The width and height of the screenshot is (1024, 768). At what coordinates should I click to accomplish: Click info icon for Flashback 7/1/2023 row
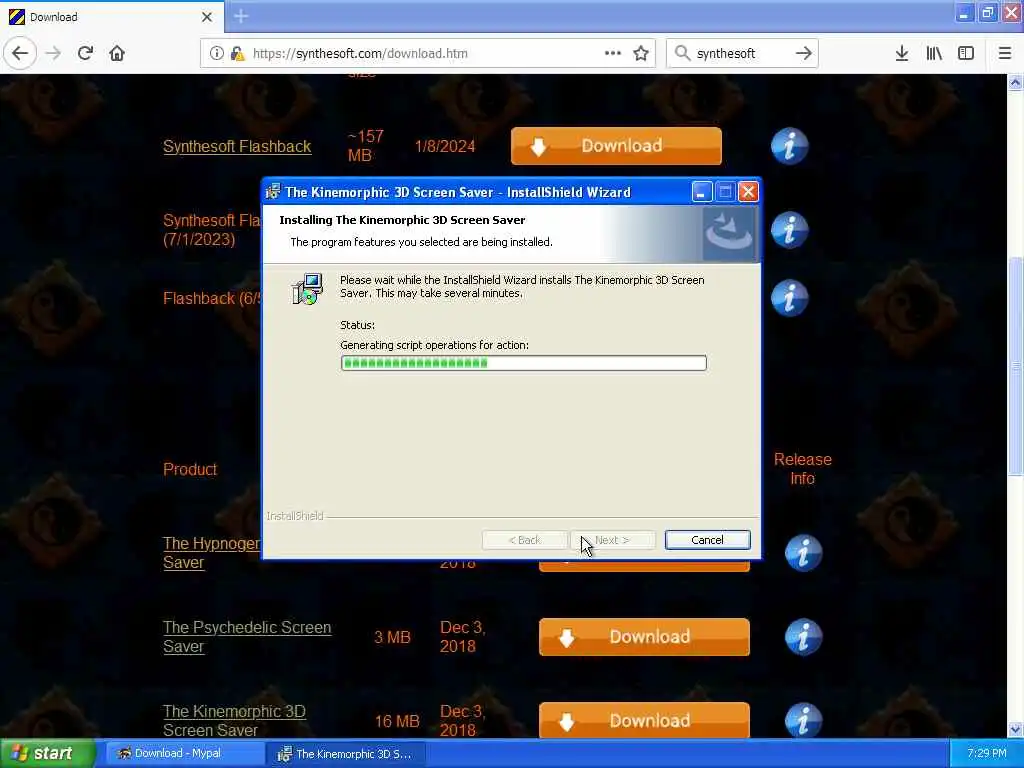click(x=790, y=230)
